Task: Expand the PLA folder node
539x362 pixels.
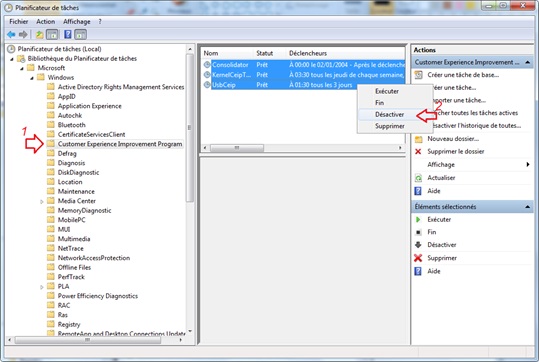Action: [x=42, y=287]
